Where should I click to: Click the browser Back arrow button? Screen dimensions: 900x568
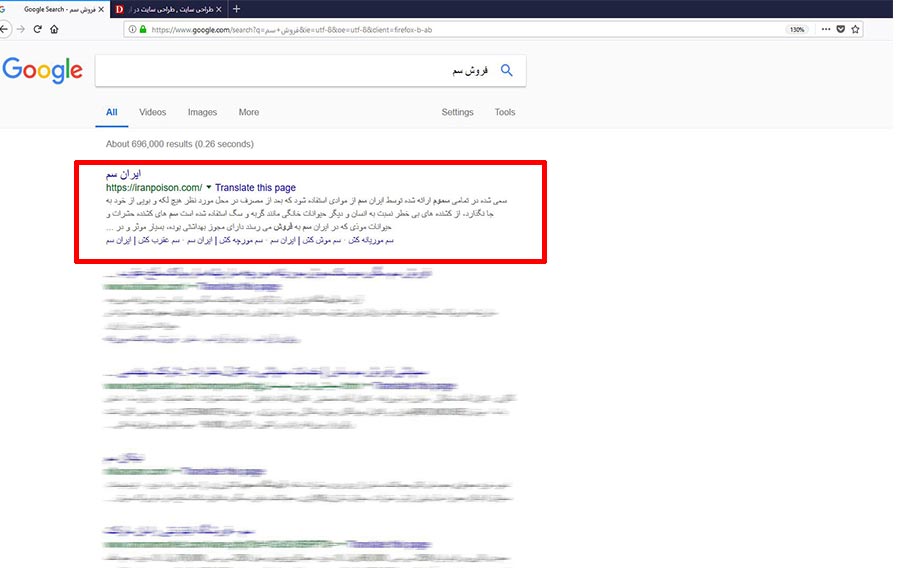click(x=5, y=29)
